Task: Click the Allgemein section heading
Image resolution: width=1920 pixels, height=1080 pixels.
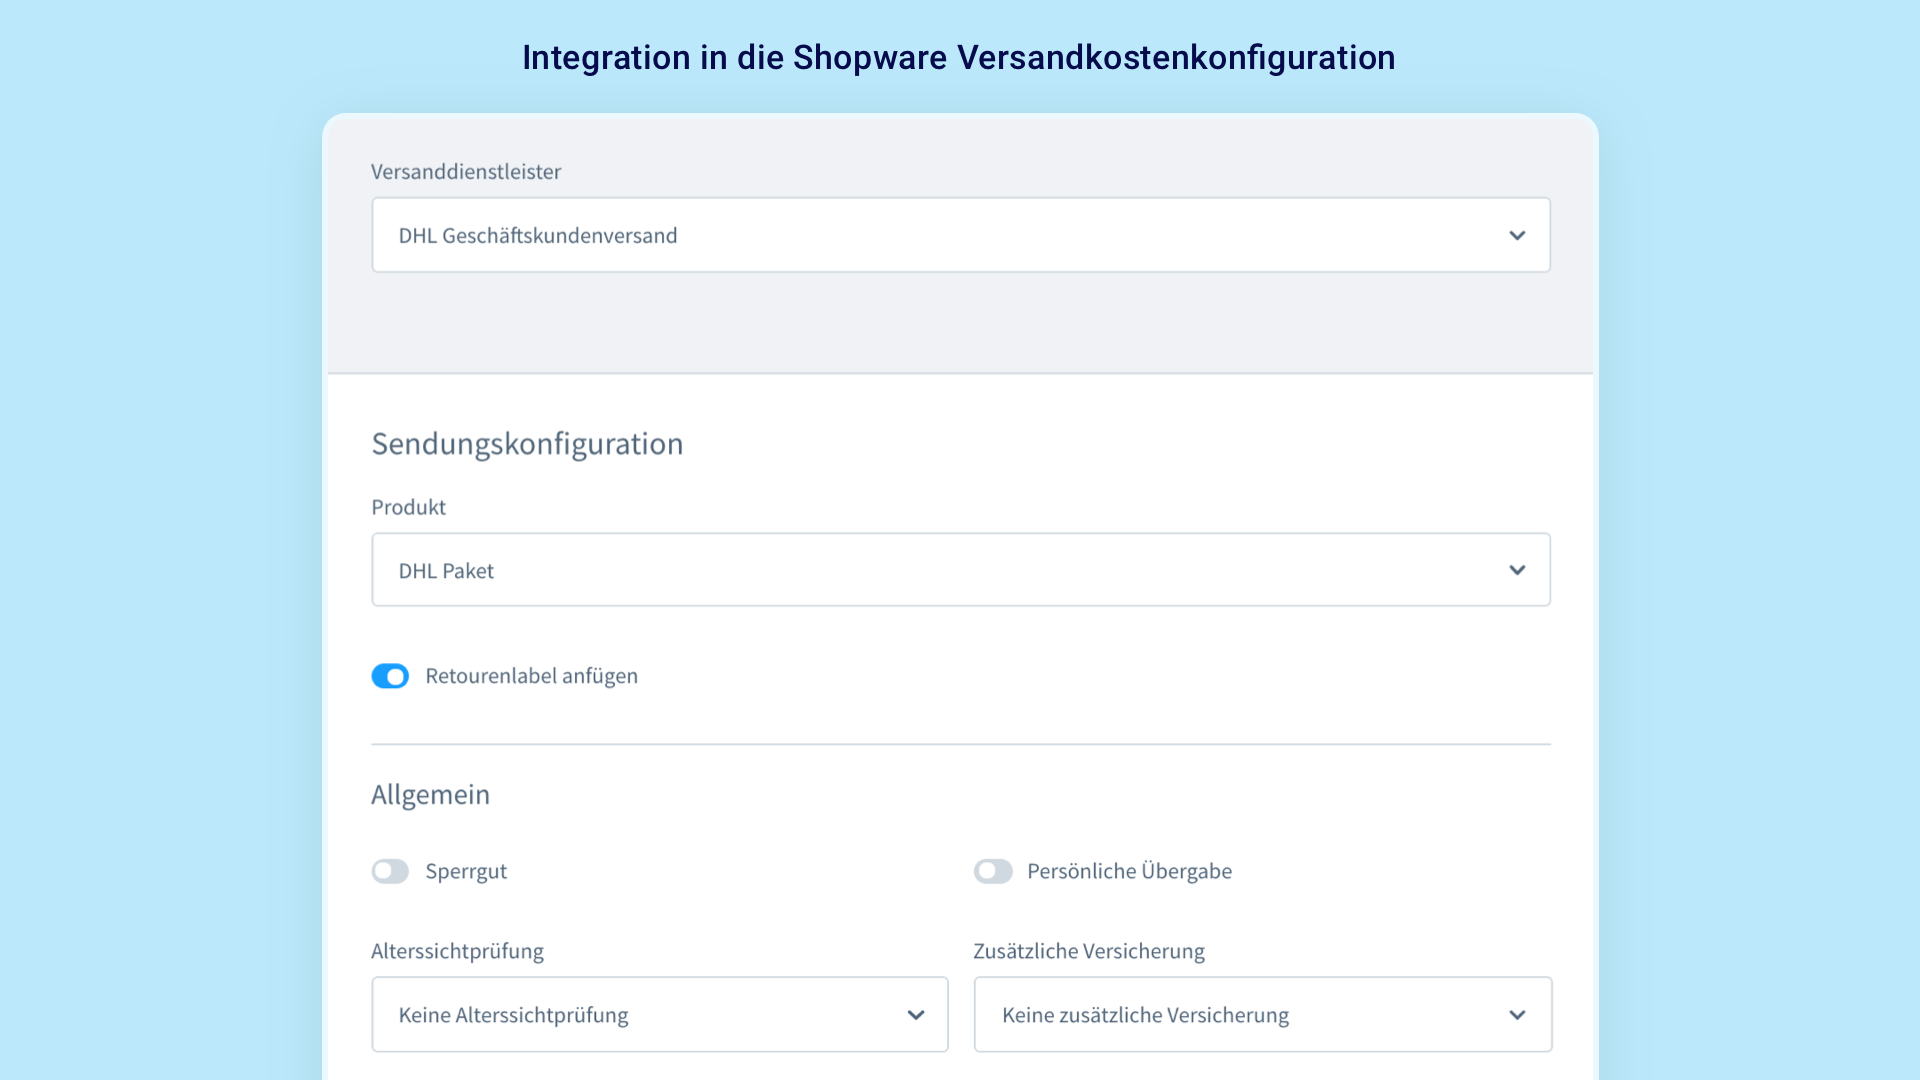Action: [430, 795]
